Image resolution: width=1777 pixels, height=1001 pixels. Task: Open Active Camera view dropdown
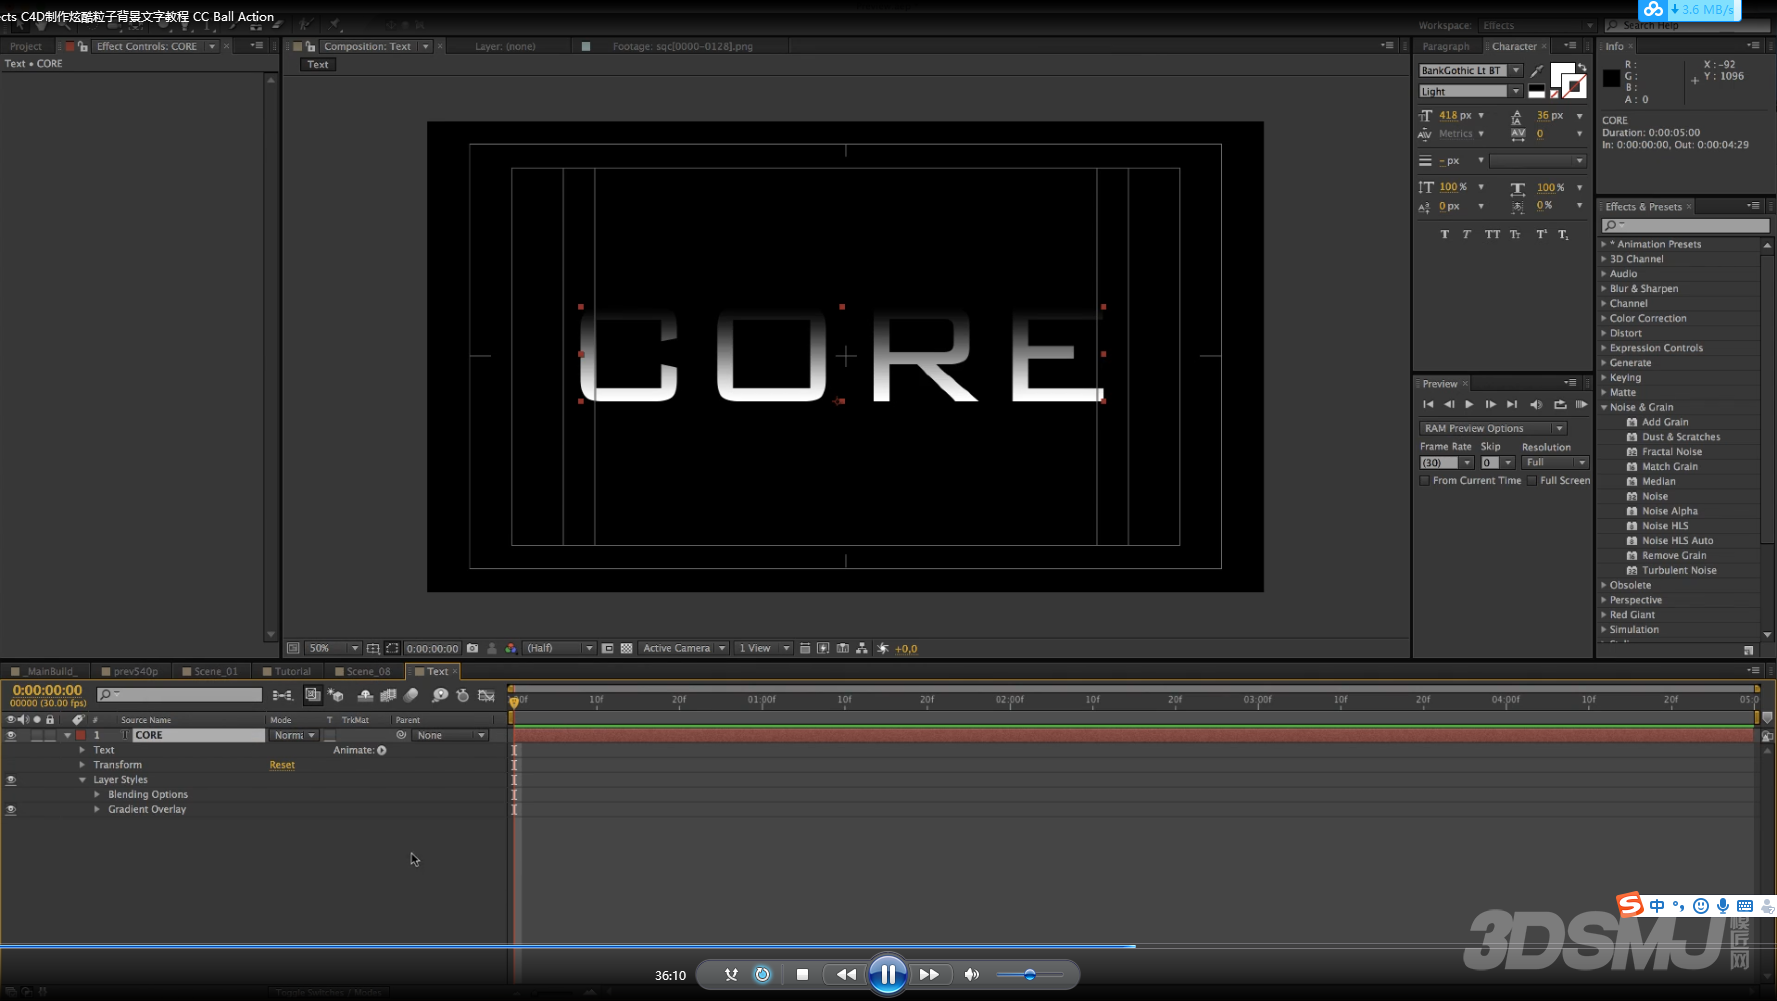(684, 648)
